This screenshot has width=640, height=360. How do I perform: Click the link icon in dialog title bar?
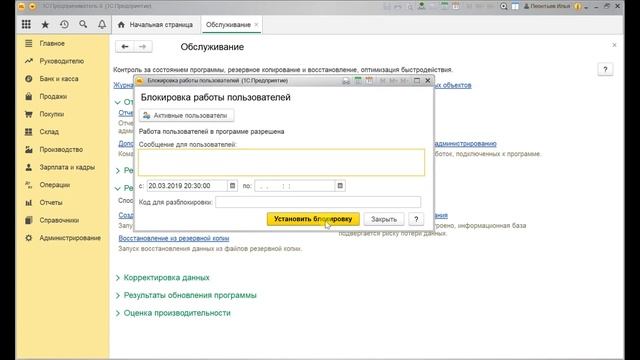pos(346,81)
